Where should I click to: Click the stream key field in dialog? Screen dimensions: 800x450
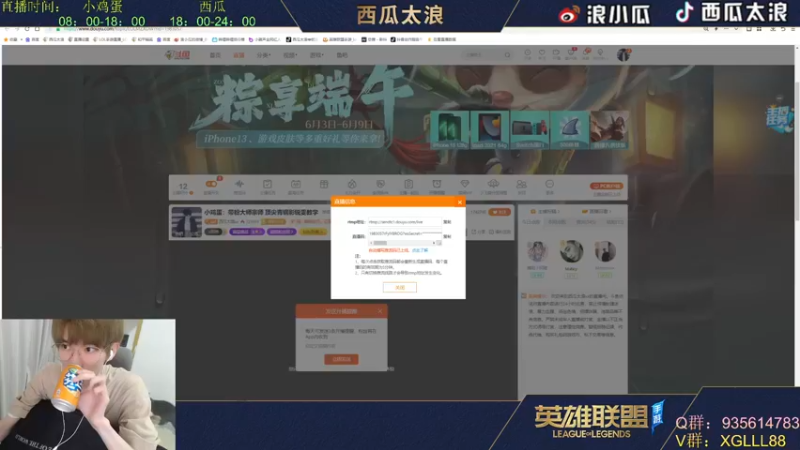click(x=404, y=234)
